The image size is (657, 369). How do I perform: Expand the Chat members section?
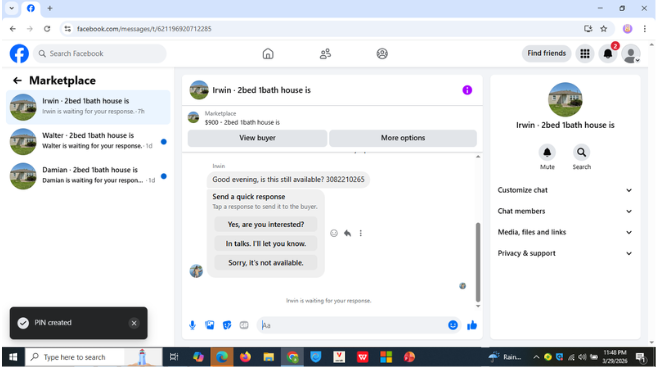(x=565, y=211)
